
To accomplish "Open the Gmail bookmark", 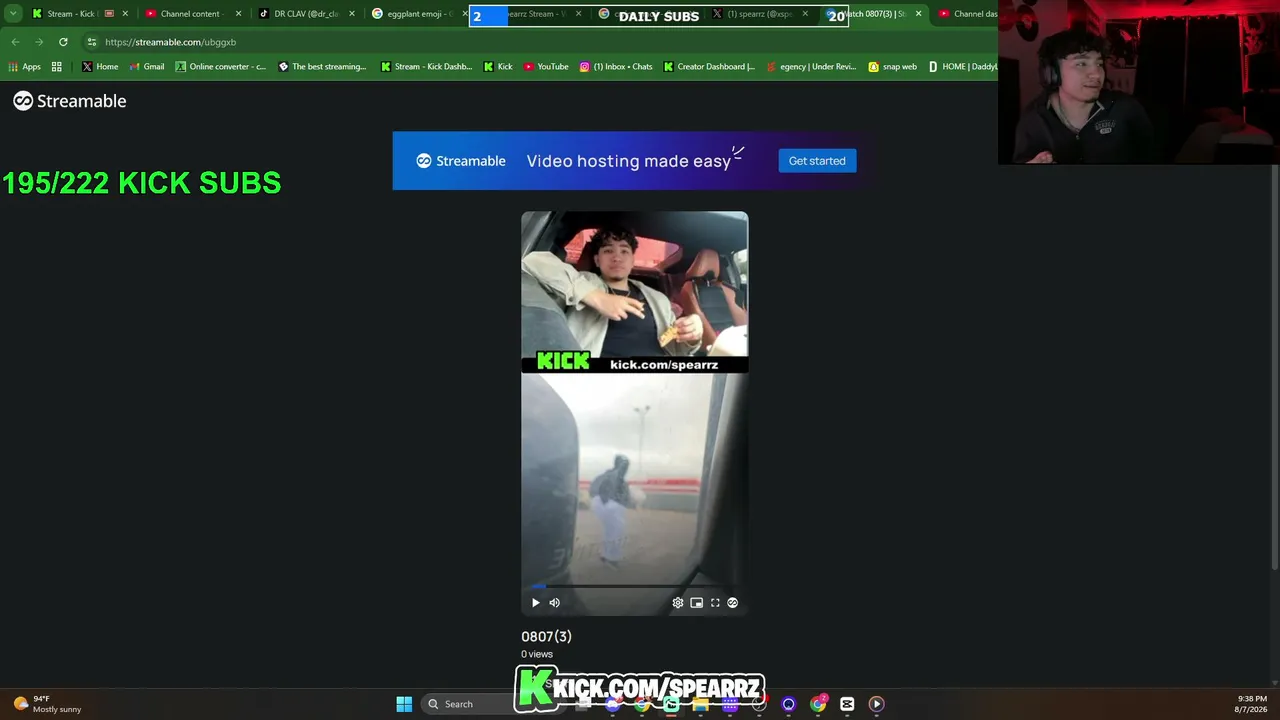I will coord(147,67).
